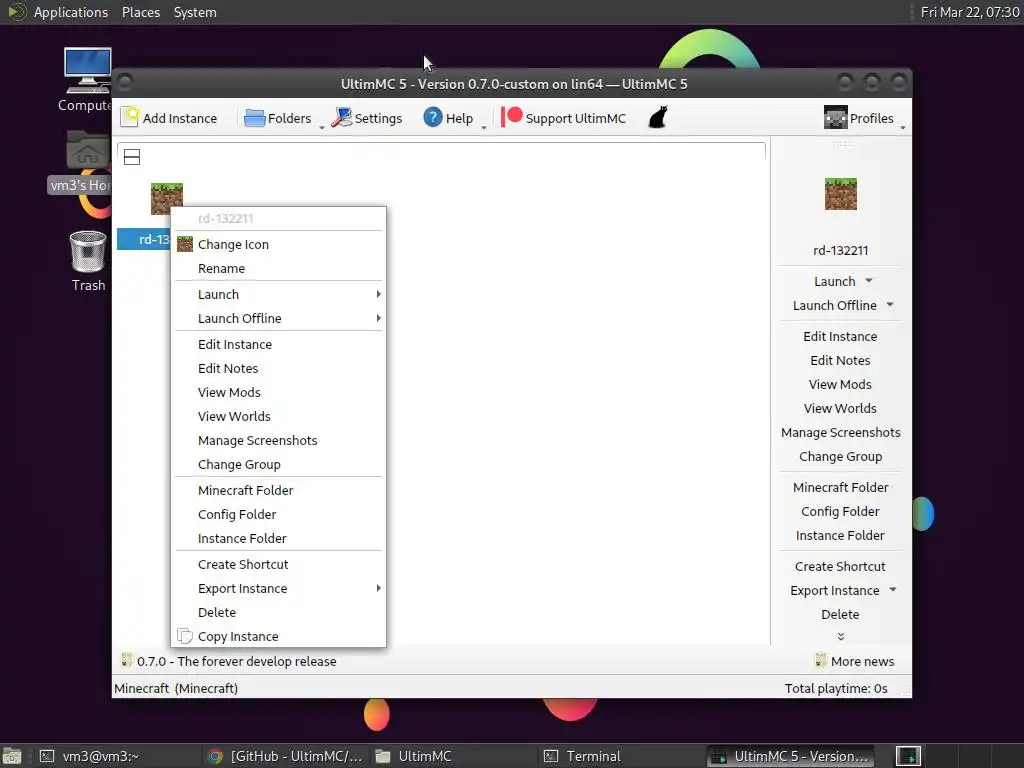The width and height of the screenshot is (1024, 768).
Task: Click the Chrome icon in taskbar
Action: coord(215,756)
